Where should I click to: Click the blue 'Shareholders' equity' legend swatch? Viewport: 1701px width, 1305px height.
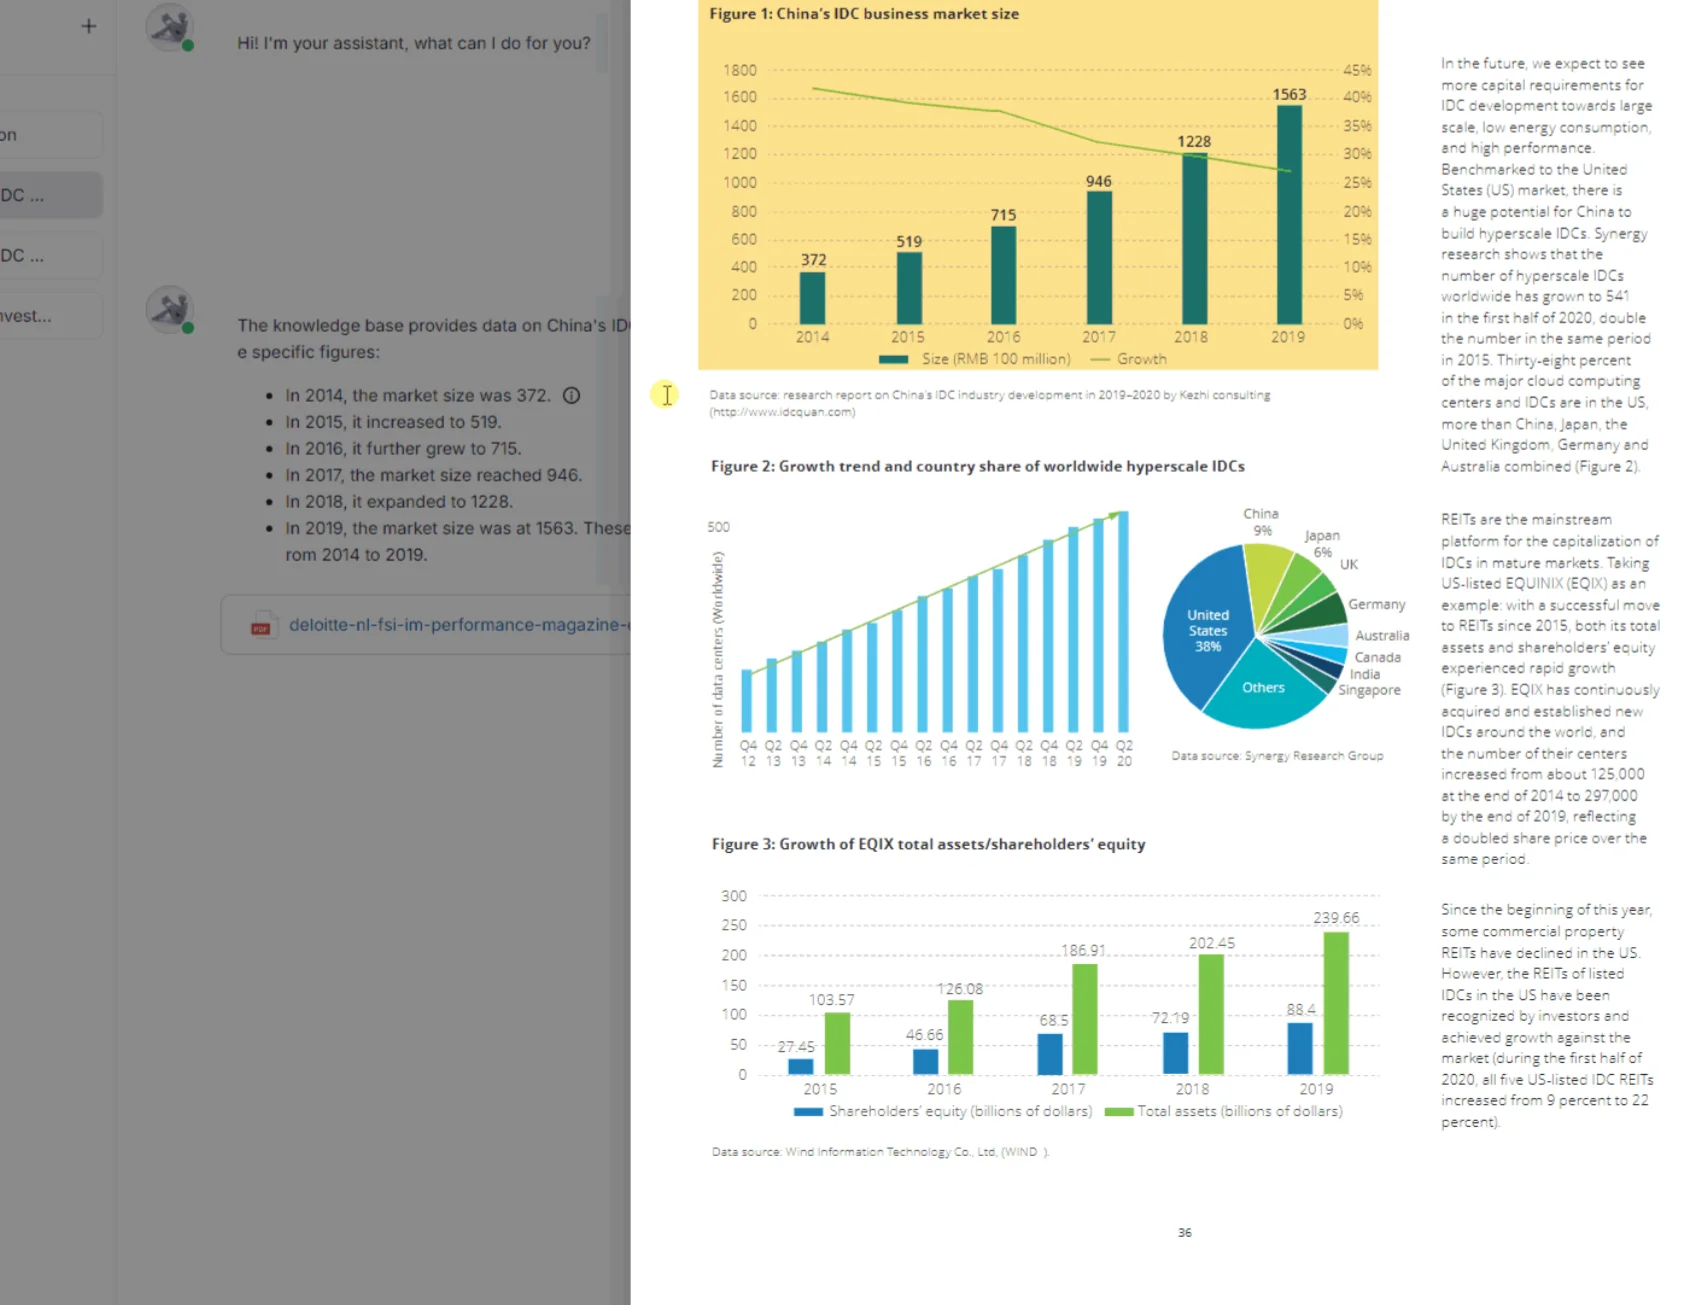[807, 1111]
